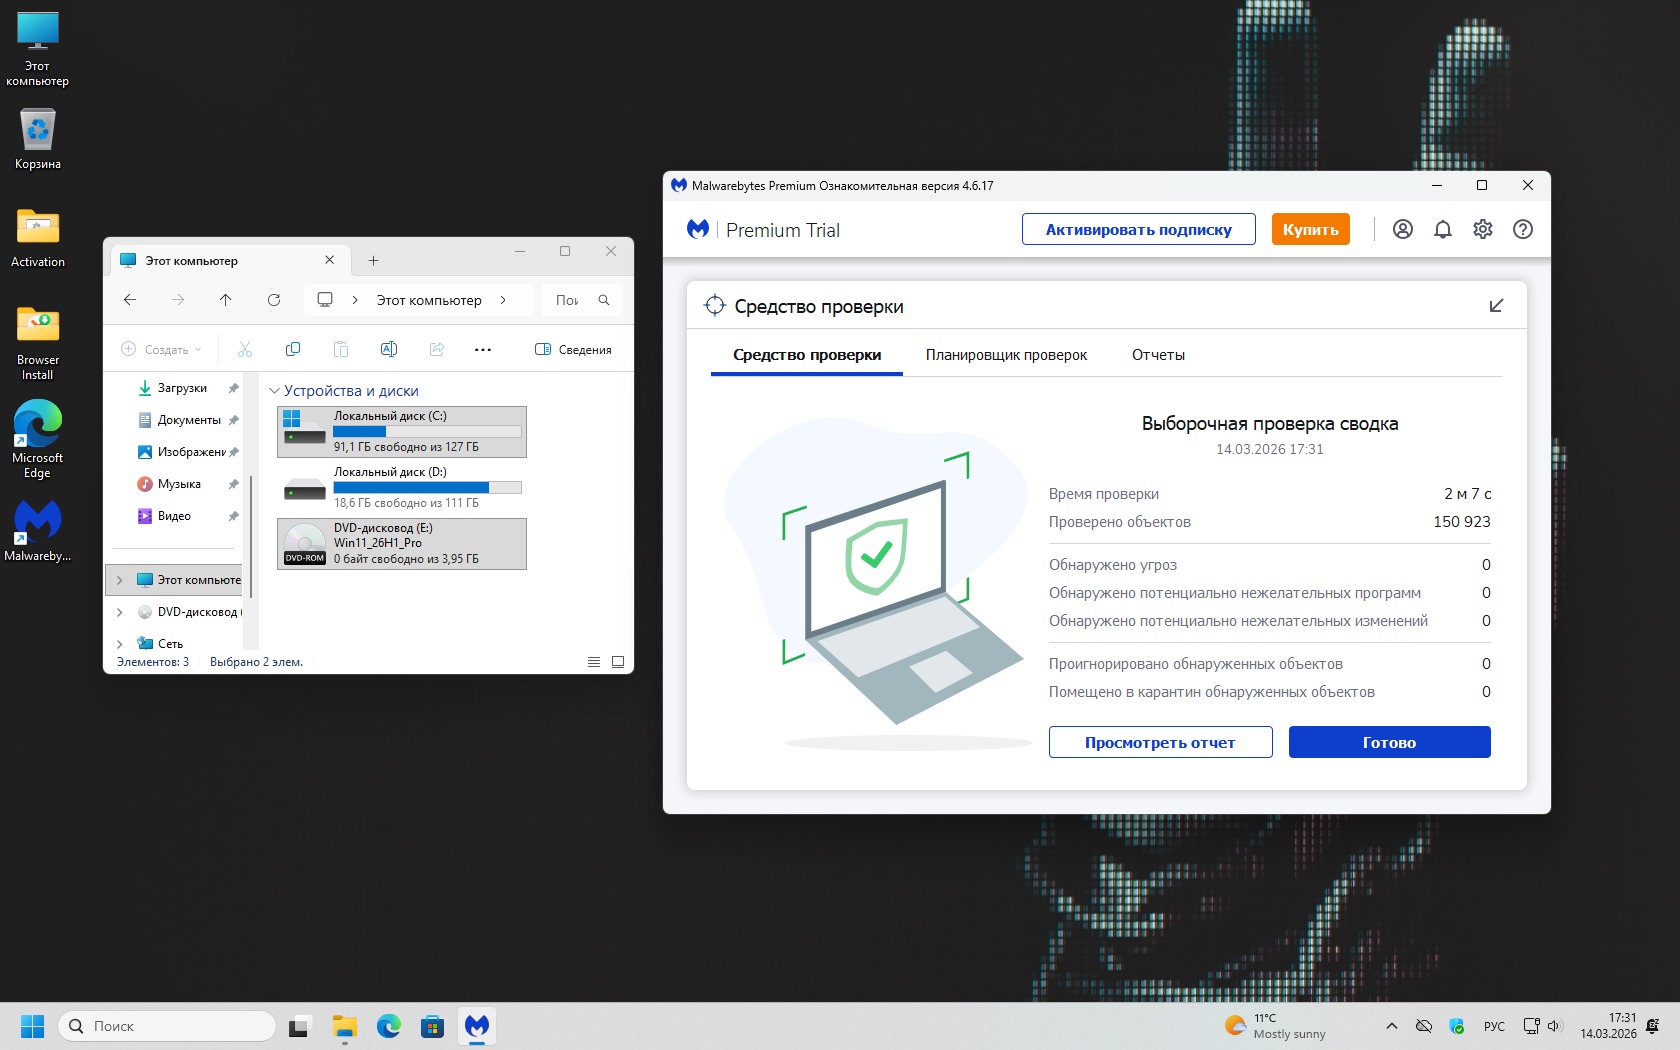Open the Создать dropdown in Explorer
The height and width of the screenshot is (1050, 1680).
coord(161,349)
